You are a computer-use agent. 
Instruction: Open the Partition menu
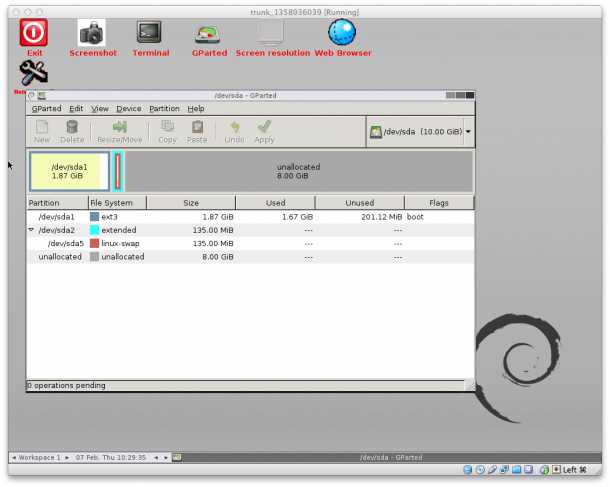[164, 109]
